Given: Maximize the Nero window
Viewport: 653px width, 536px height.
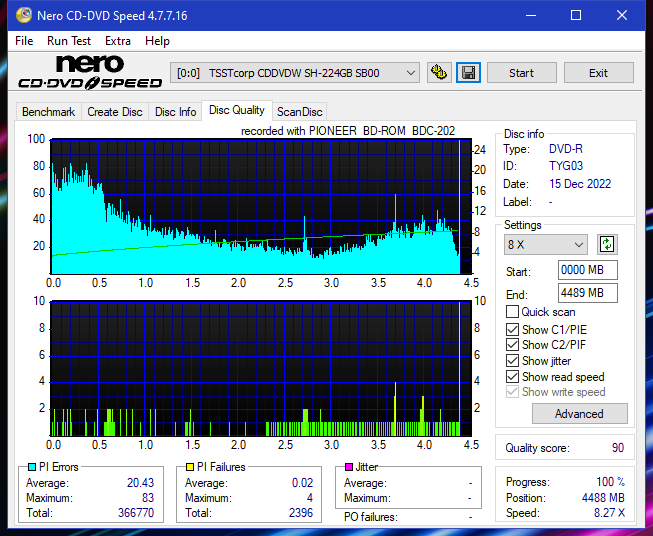Looking at the screenshot, I should tap(576, 15).
